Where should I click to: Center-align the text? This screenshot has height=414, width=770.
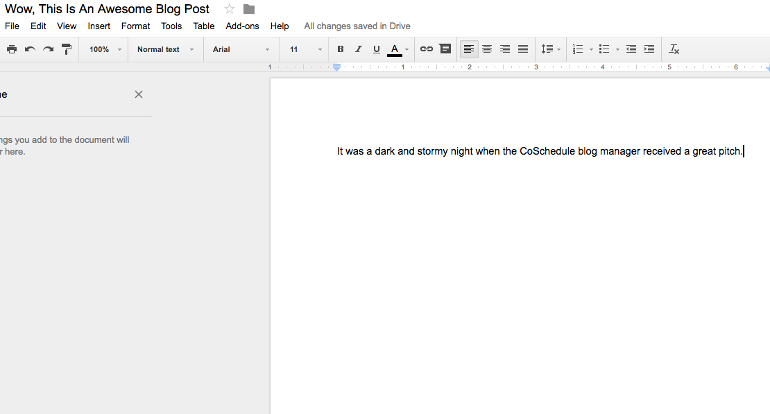click(x=487, y=49)
